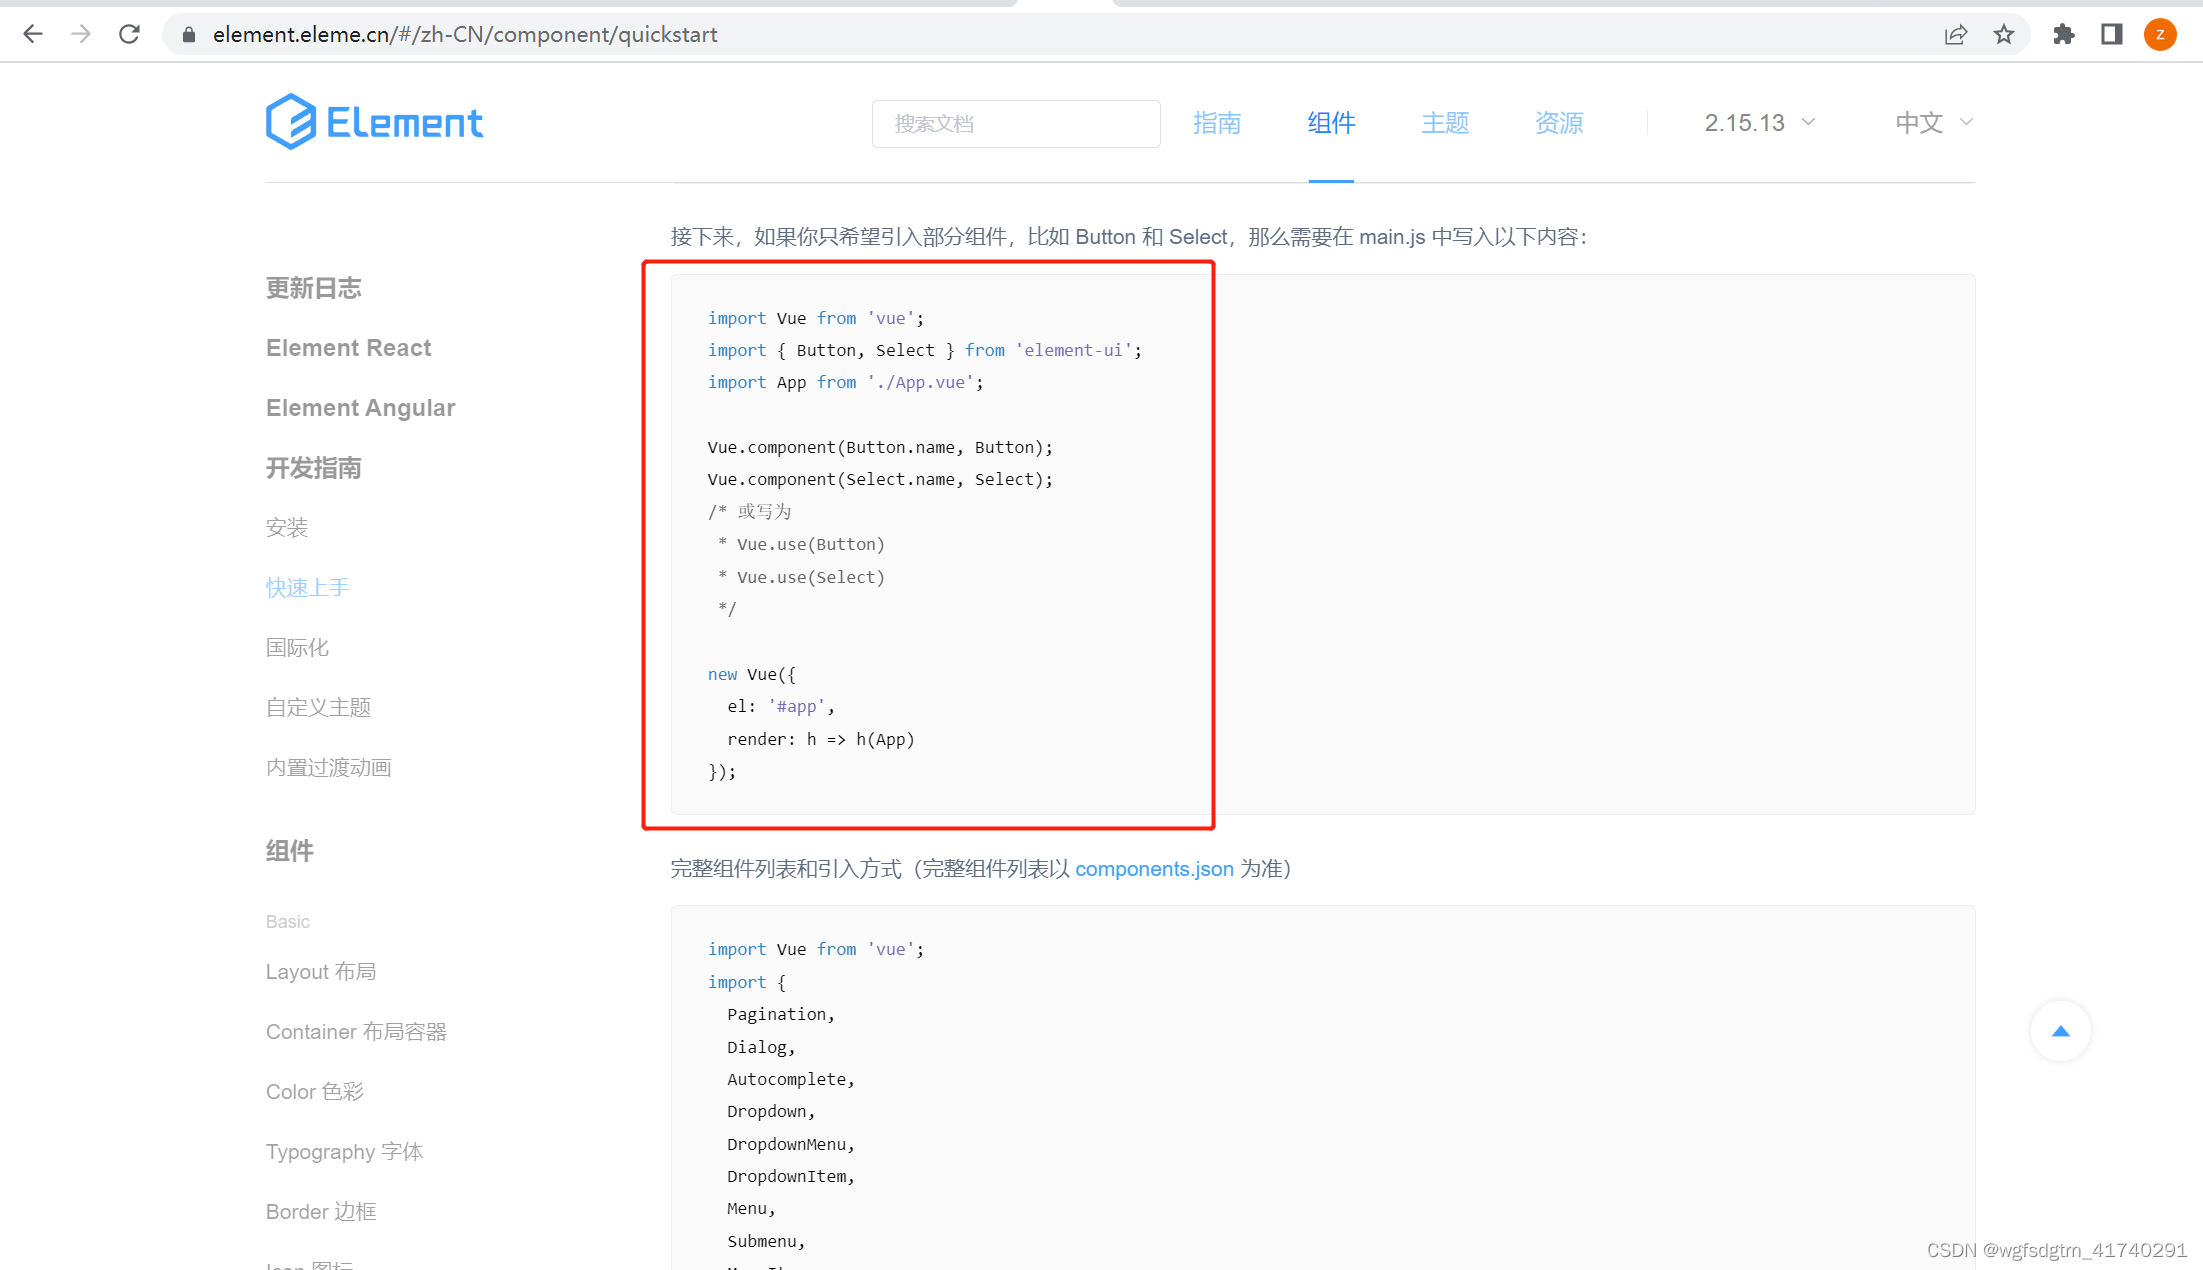Click the browser back arrow
This screenshot has width=2203, height=1270.
click(x=33, y=34)
